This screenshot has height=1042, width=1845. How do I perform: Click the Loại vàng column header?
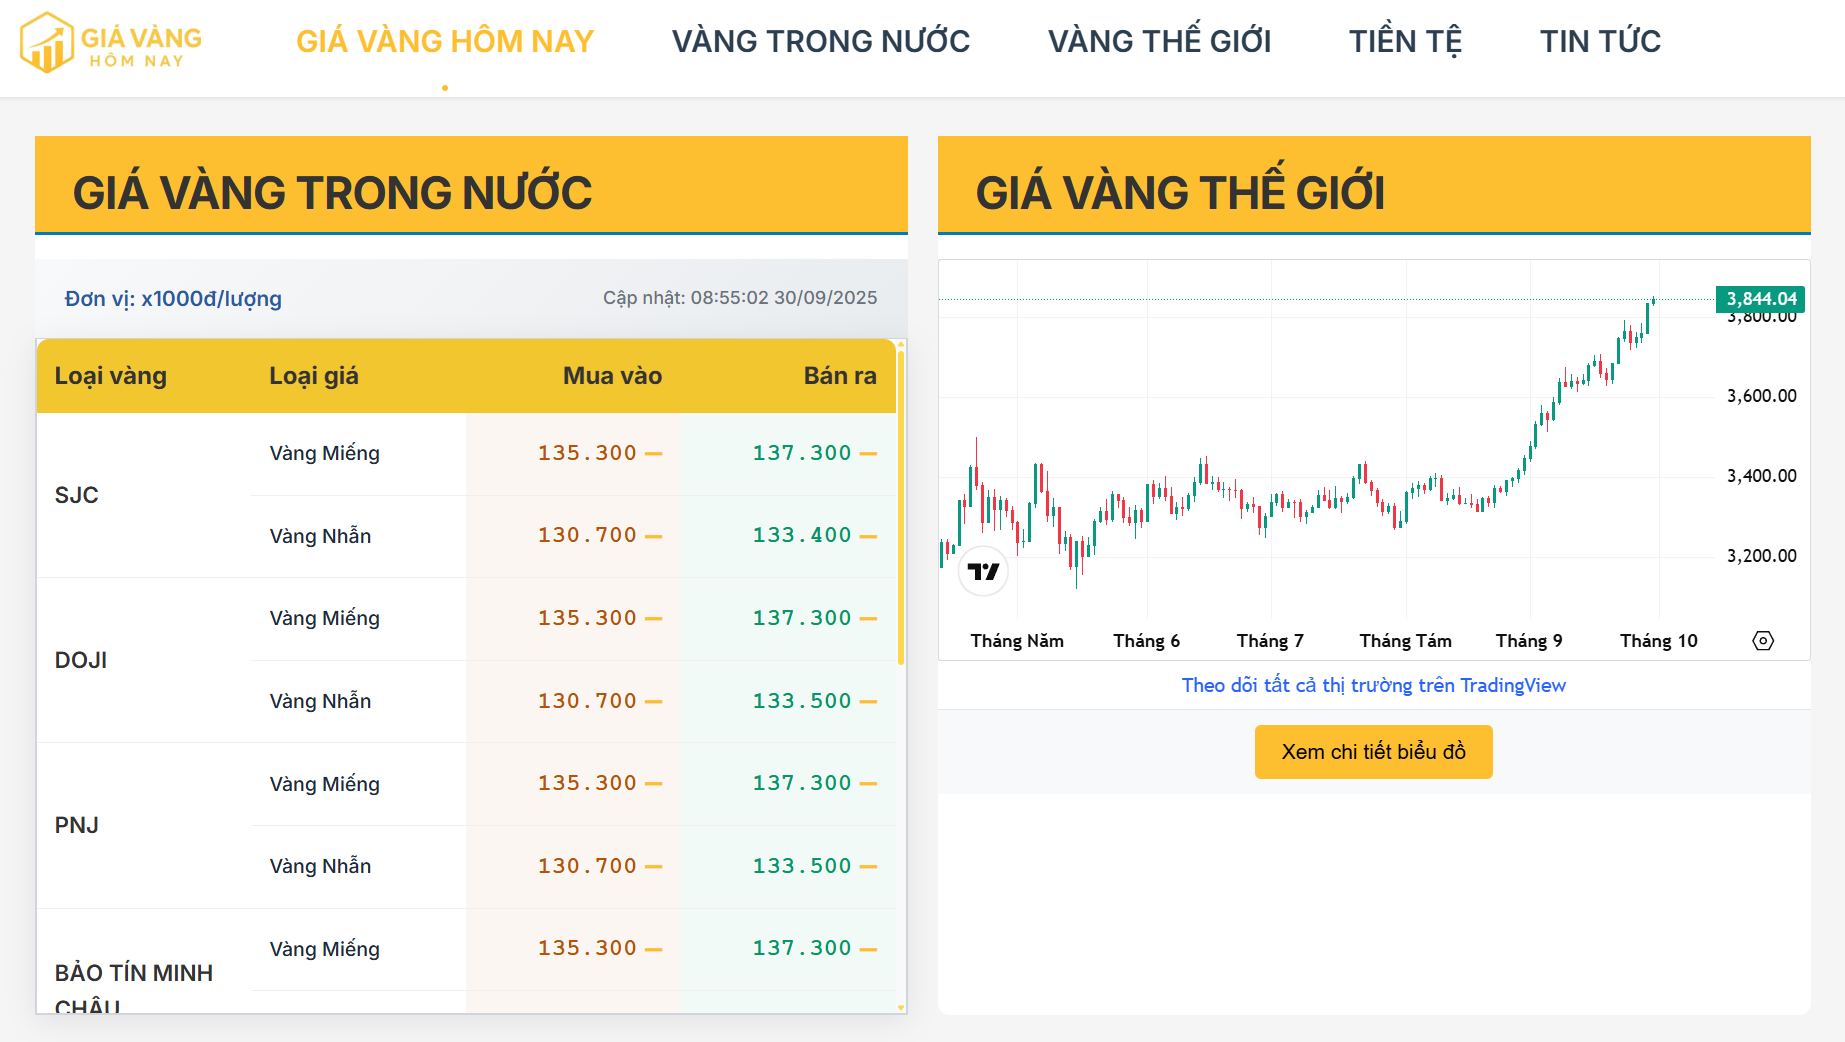click(x=111, y=376)
